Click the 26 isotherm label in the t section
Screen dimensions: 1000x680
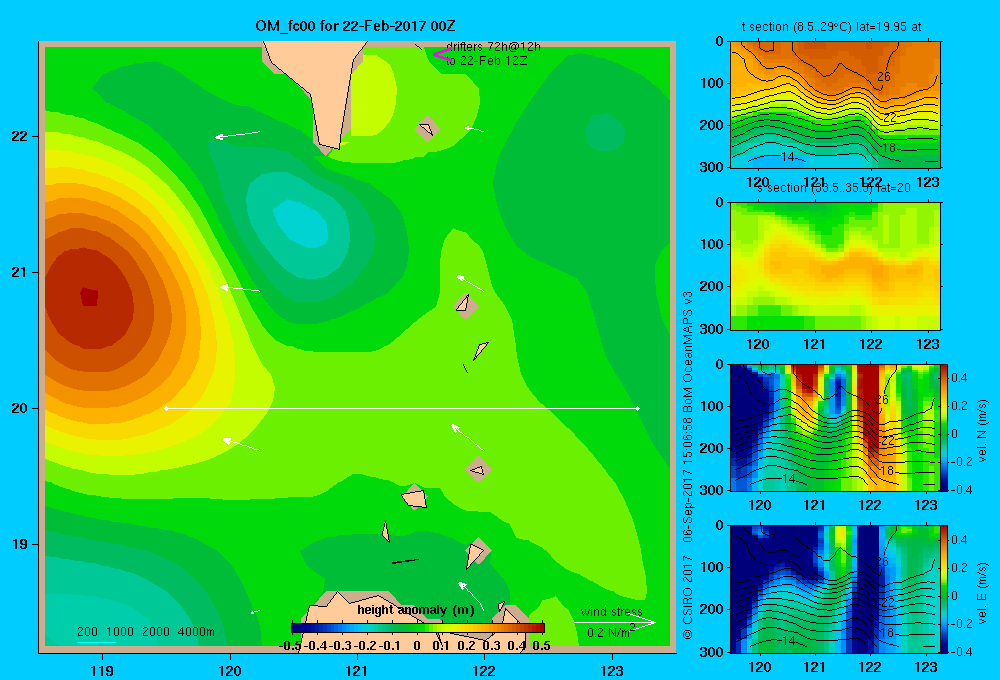pyautogui.click(x=883, y=77)
